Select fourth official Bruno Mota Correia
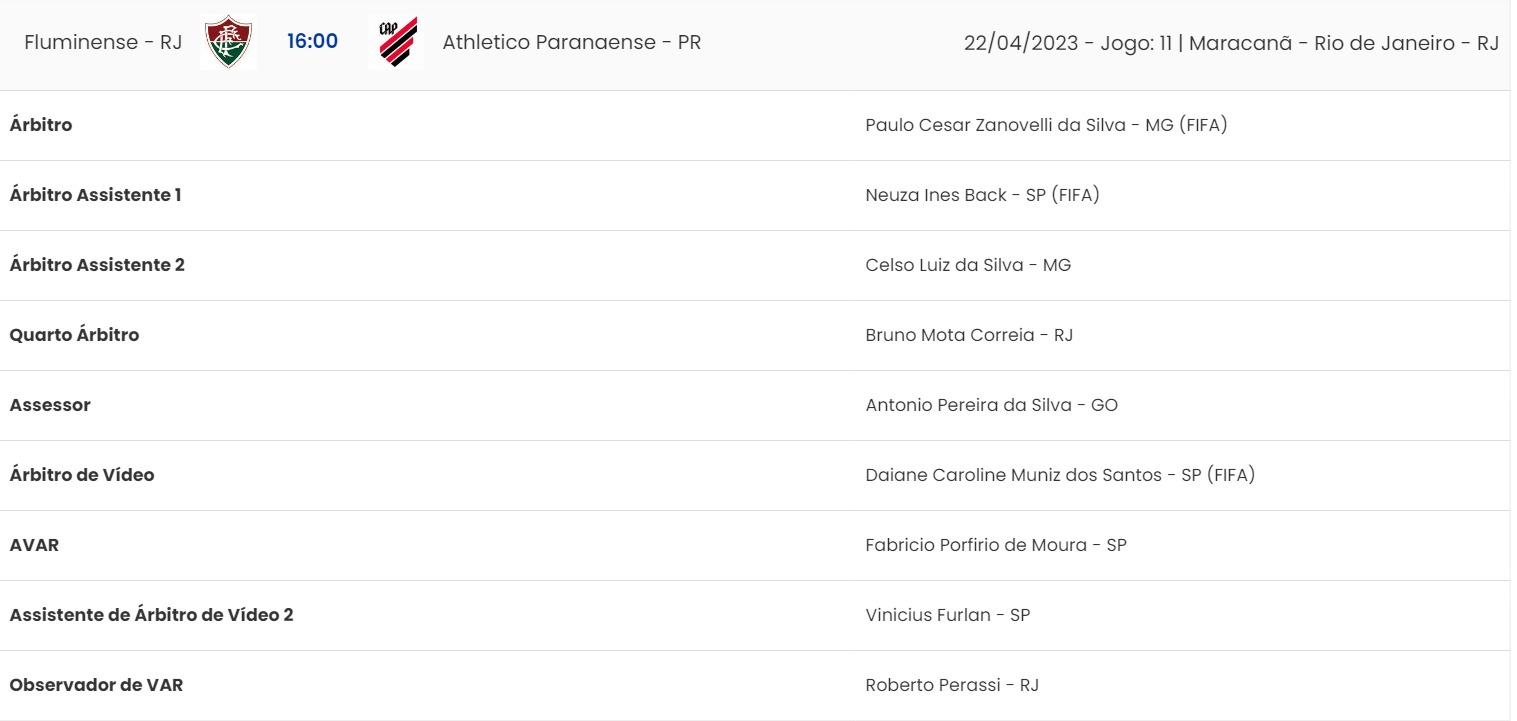Image resolution: width=1517 pixels, height=721 pixels. coord(969,335)
